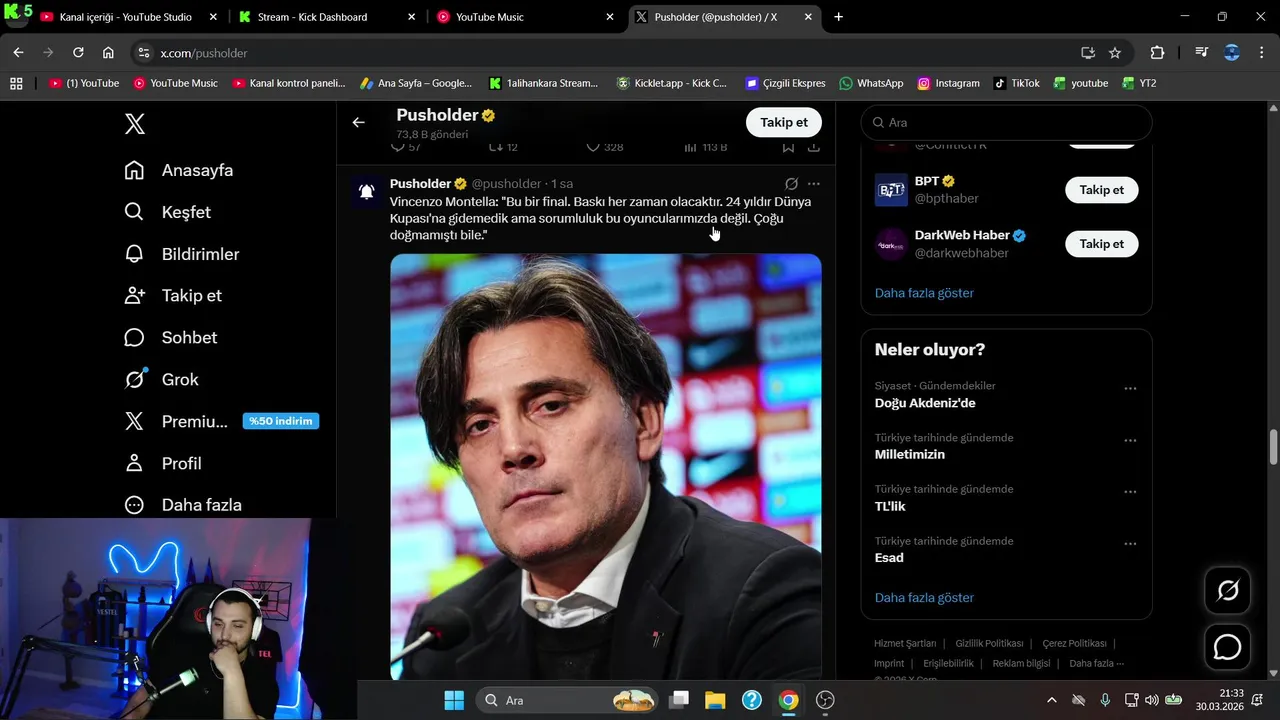Open three-dot menu on Pusholder tweet
Viewport: 1280px width, 720px height.
click(814, 184)
